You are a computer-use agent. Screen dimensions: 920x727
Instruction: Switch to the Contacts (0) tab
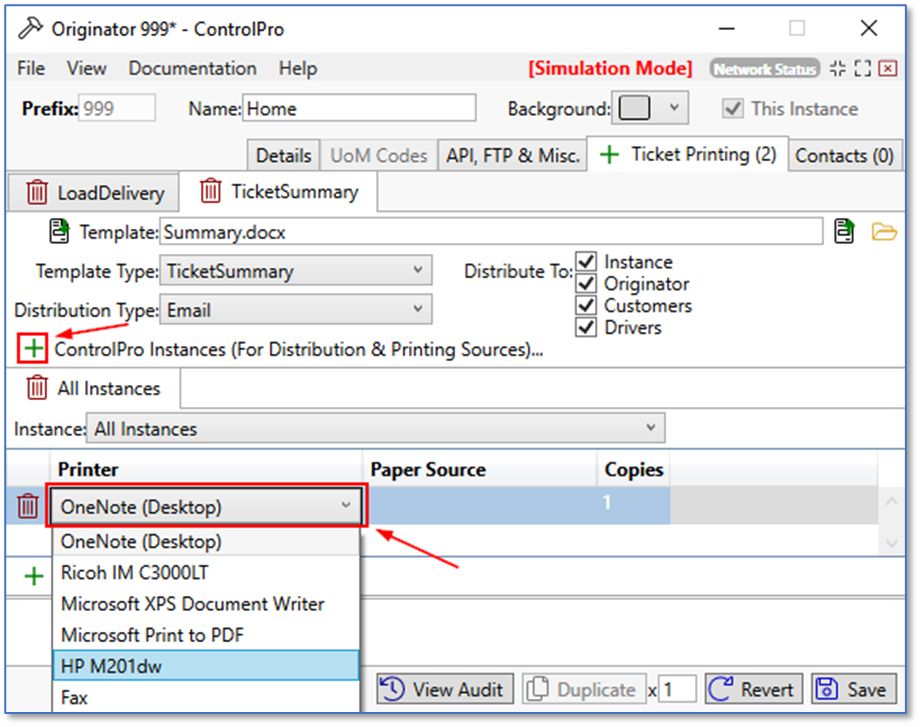(844, 156)
